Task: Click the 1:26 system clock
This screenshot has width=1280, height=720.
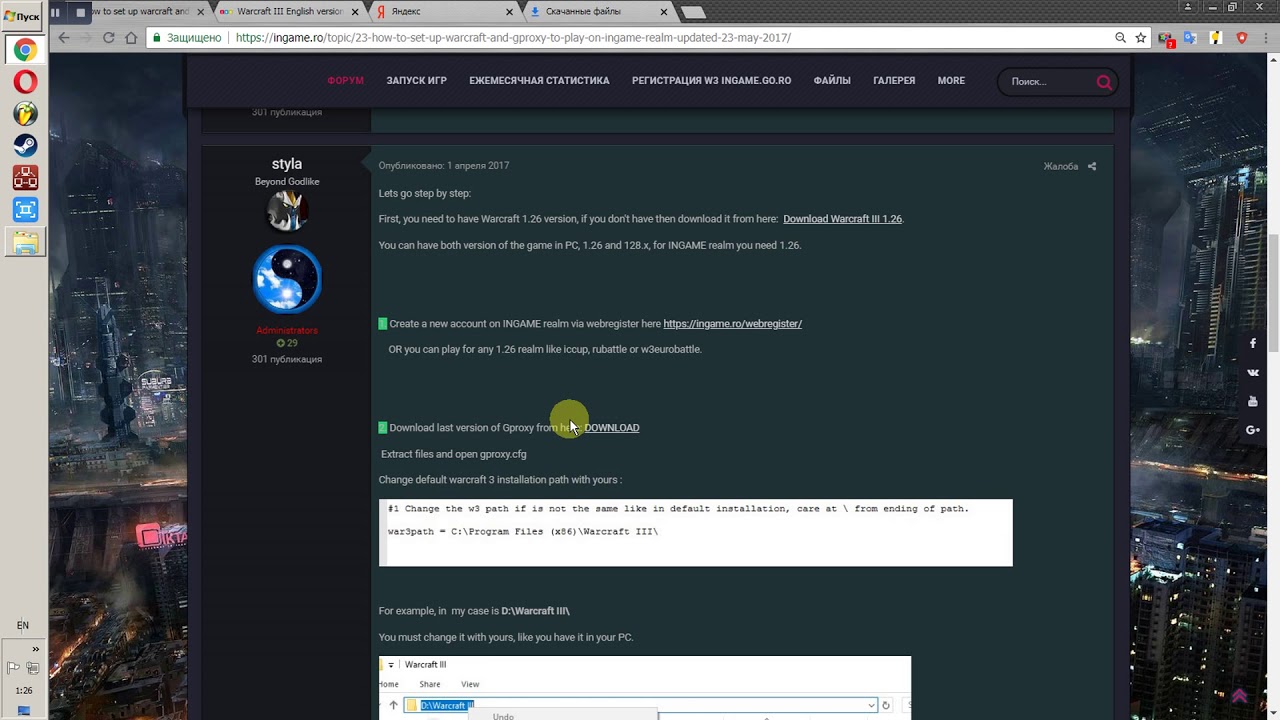Action: 23,691
